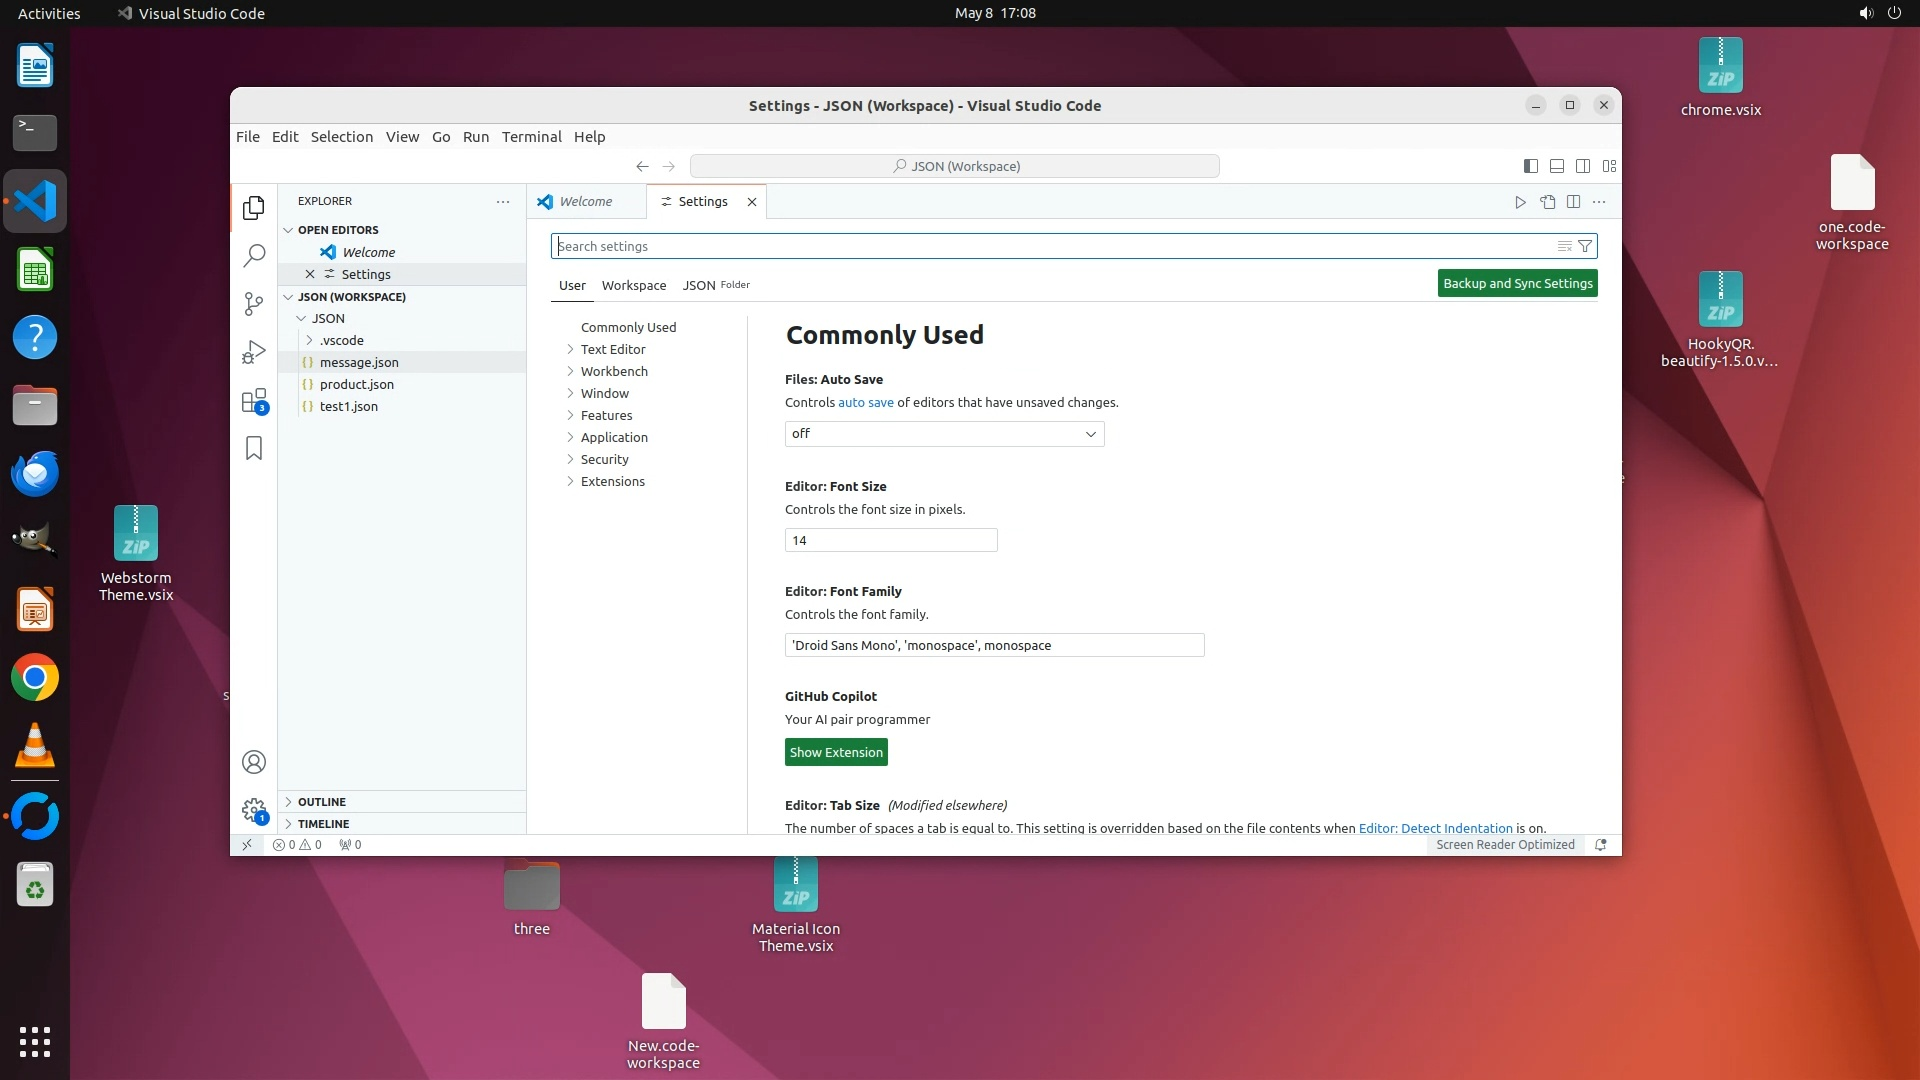Viewport: 1920px width, 1080px height.
Task: Open Extensions view in activity bar
Action: (254, 401)
